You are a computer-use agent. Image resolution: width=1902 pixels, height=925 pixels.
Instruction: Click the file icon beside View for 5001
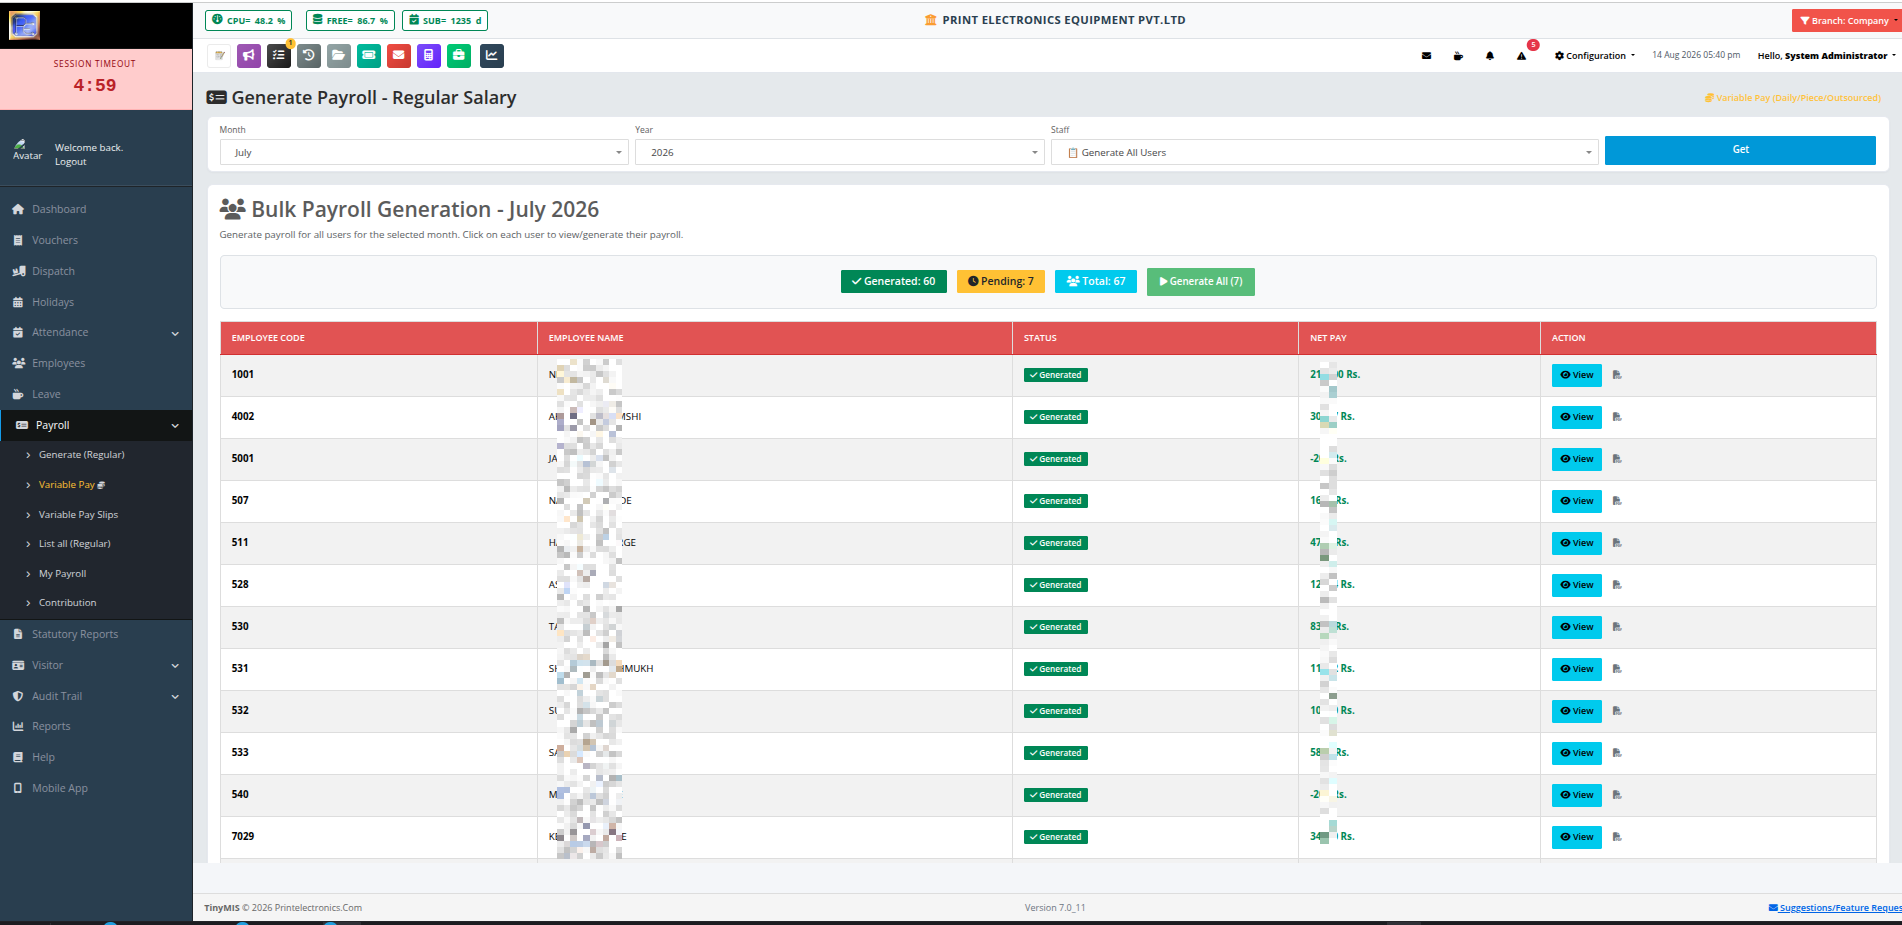[1617, 459]
